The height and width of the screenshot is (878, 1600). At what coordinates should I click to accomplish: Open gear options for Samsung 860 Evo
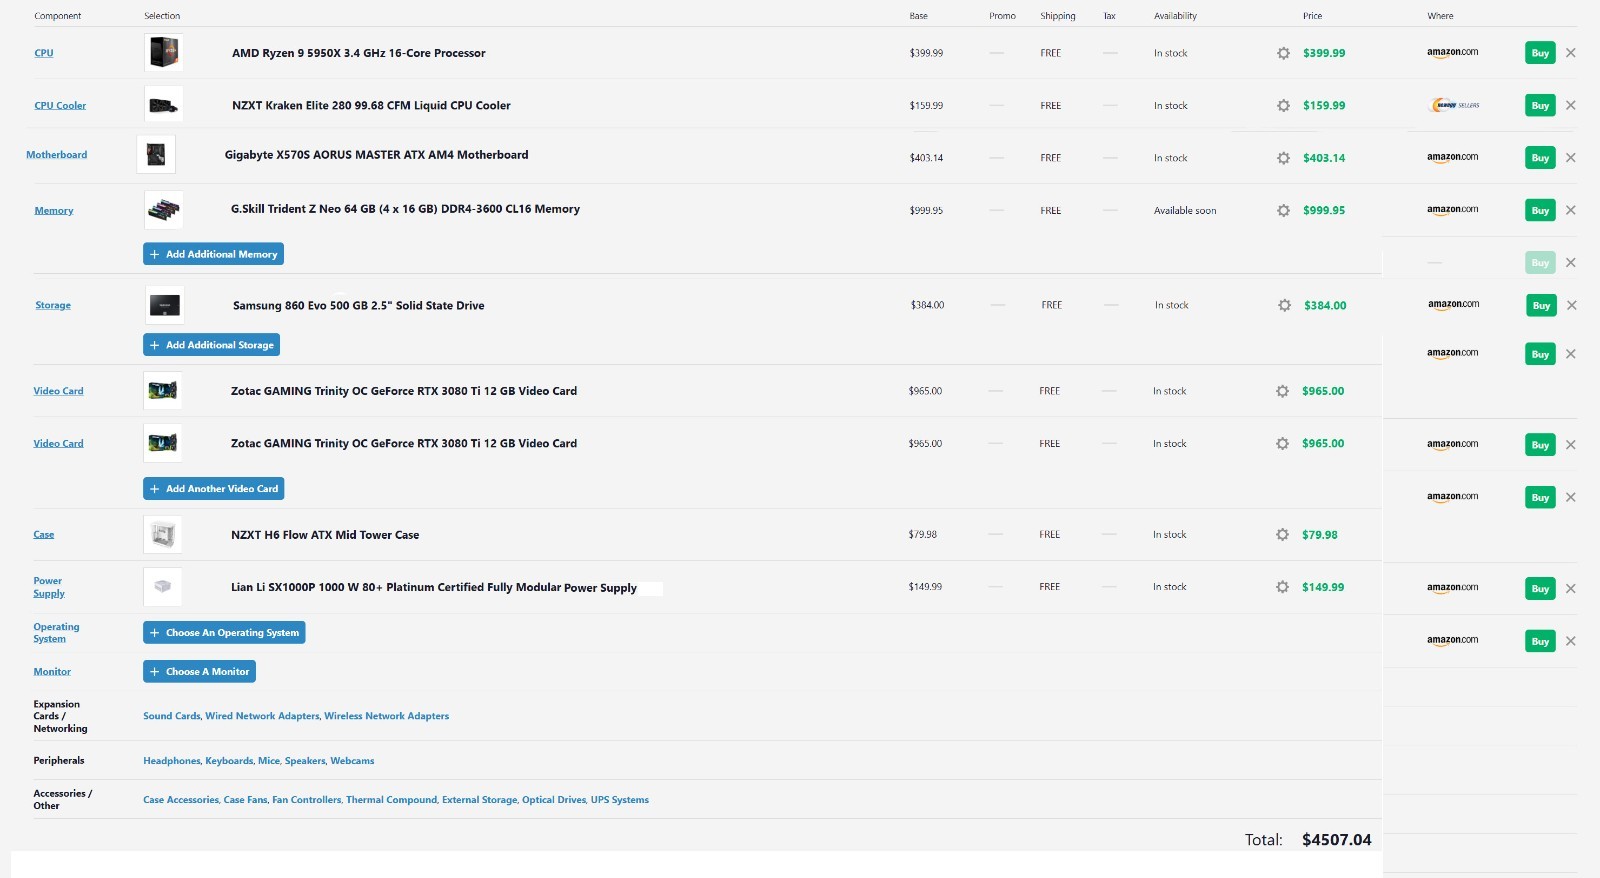[x=1284, y=306]
